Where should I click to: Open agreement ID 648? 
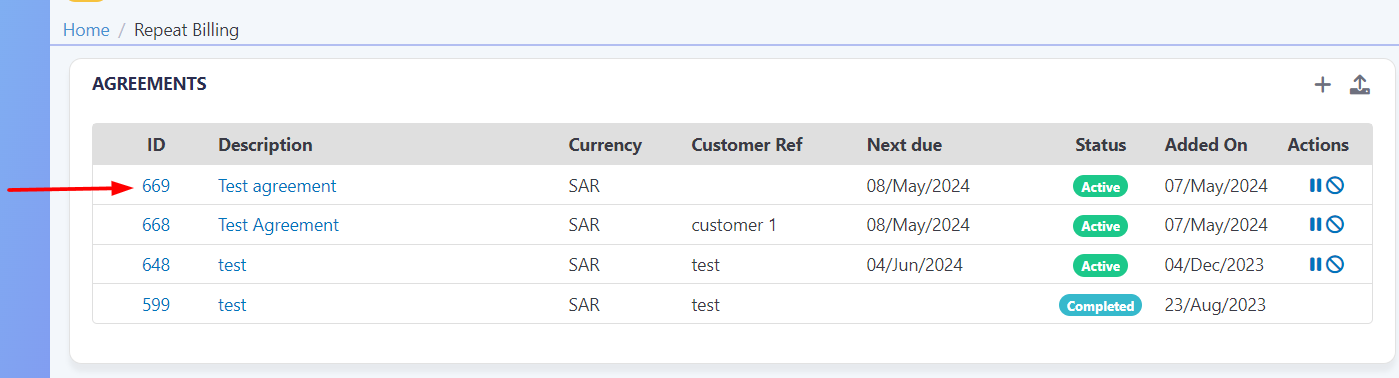coord(156,266)
